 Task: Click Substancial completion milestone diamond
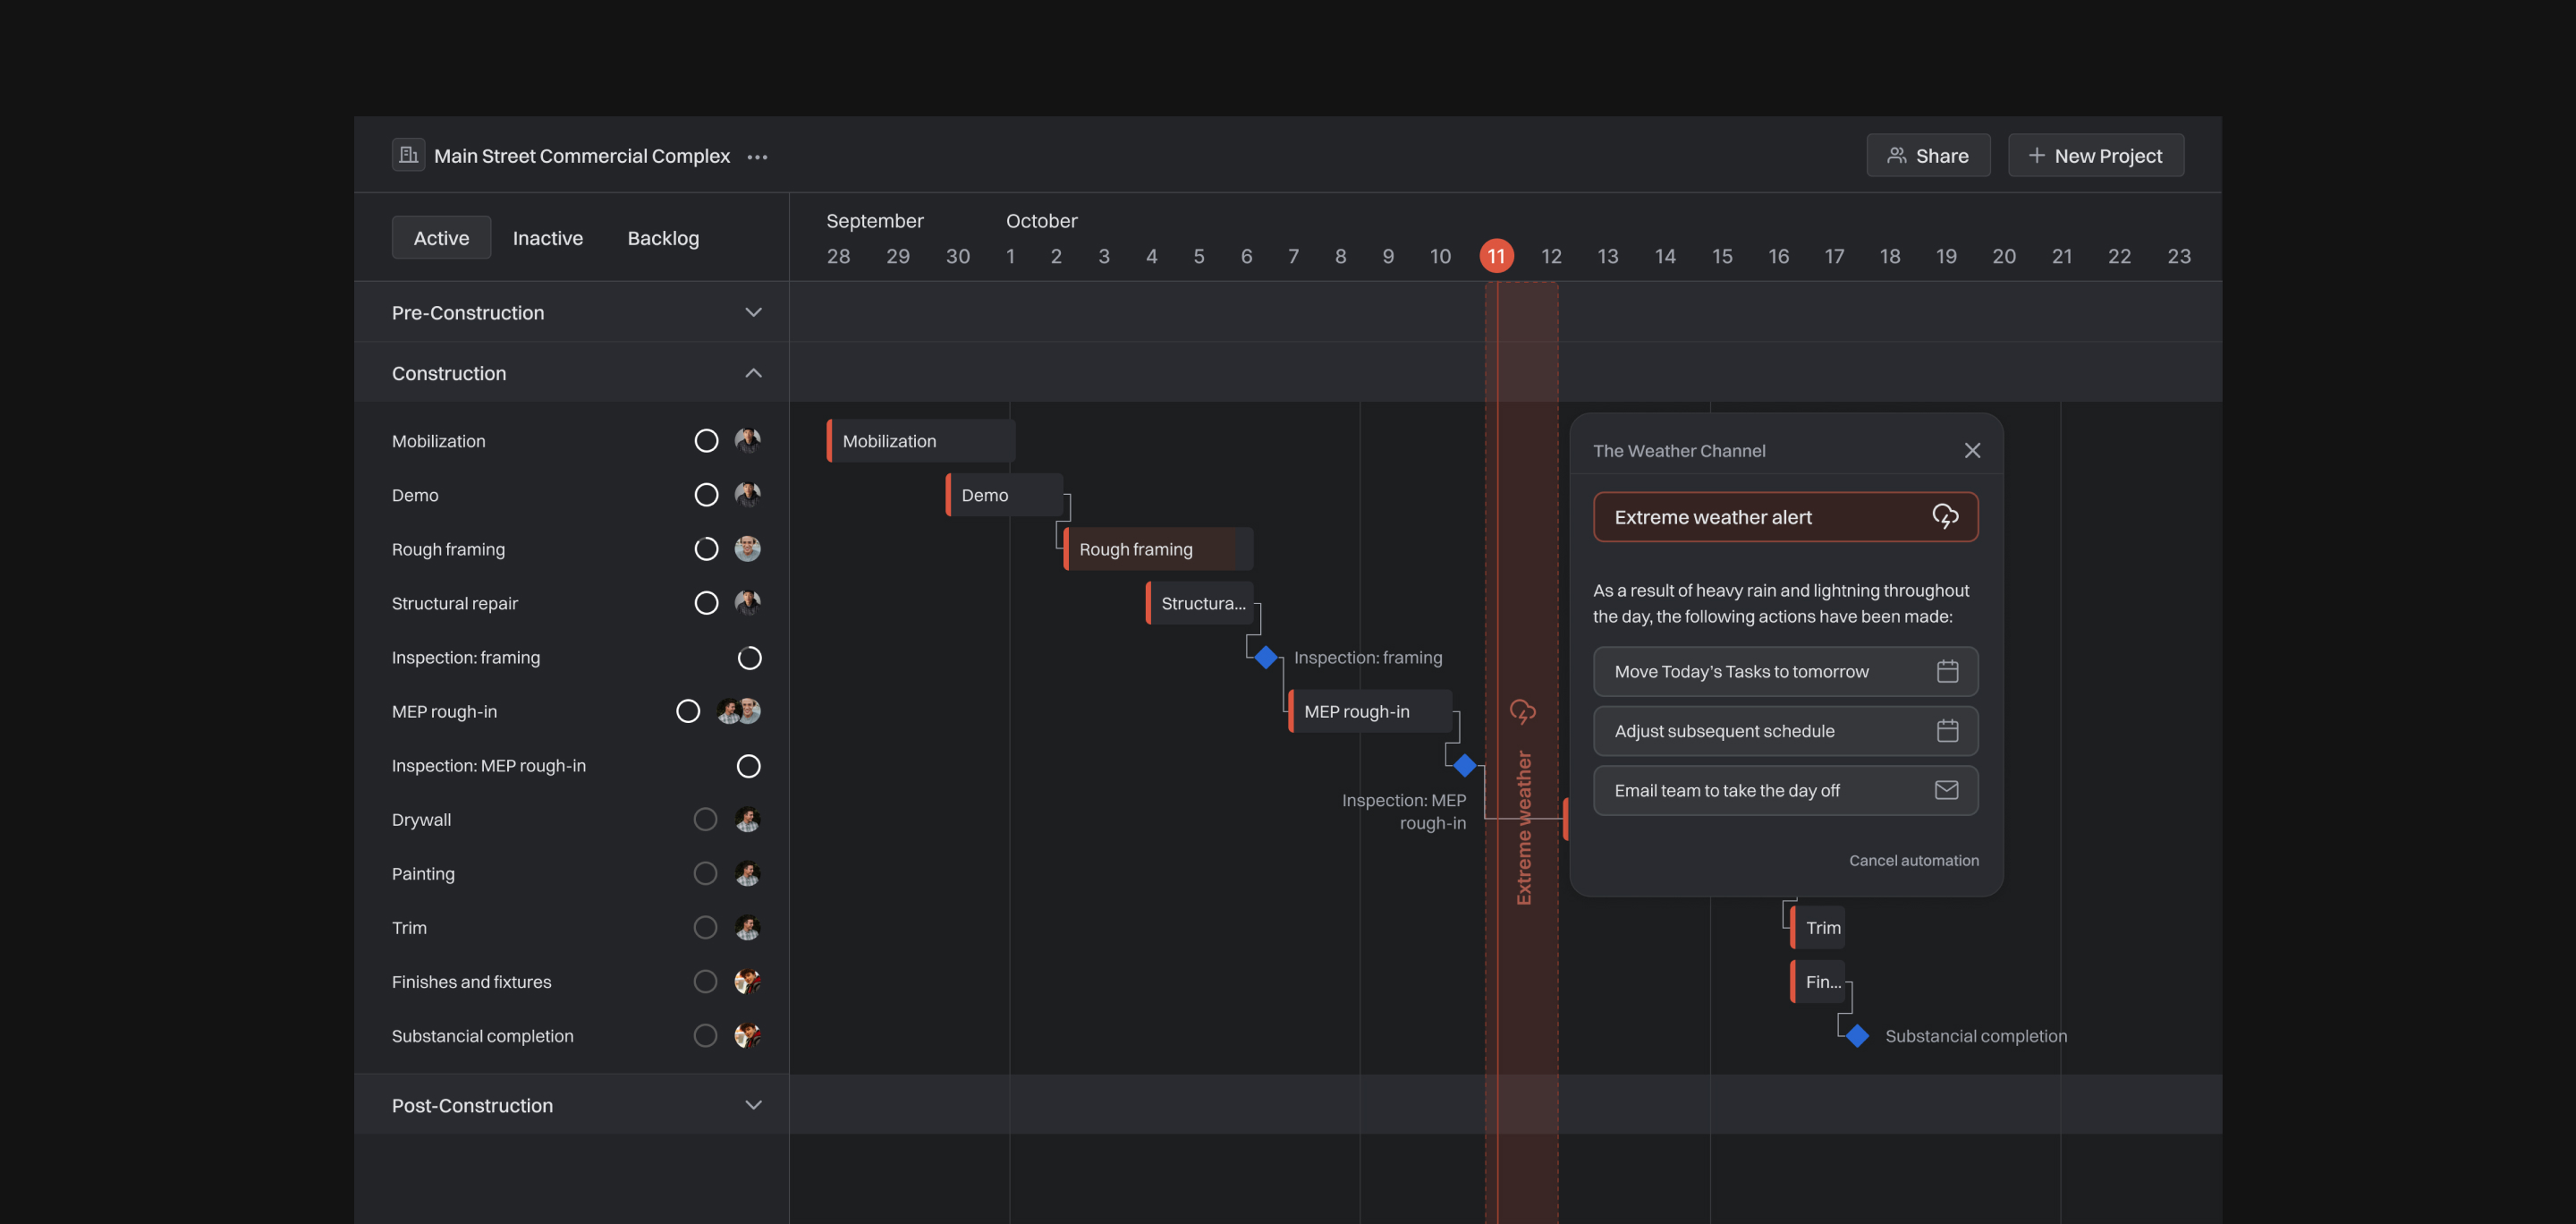(1857, 1035)
